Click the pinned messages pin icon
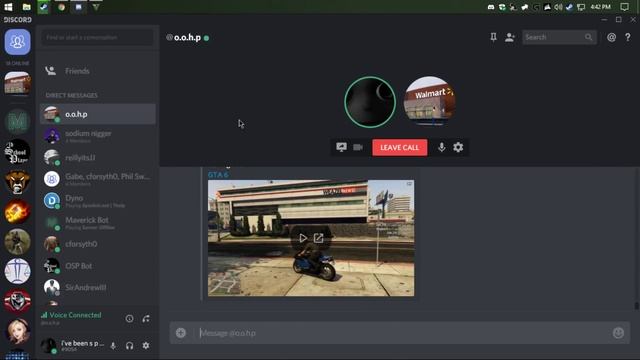The height and width of the screenshot is (360, 640). pos(493,37)
